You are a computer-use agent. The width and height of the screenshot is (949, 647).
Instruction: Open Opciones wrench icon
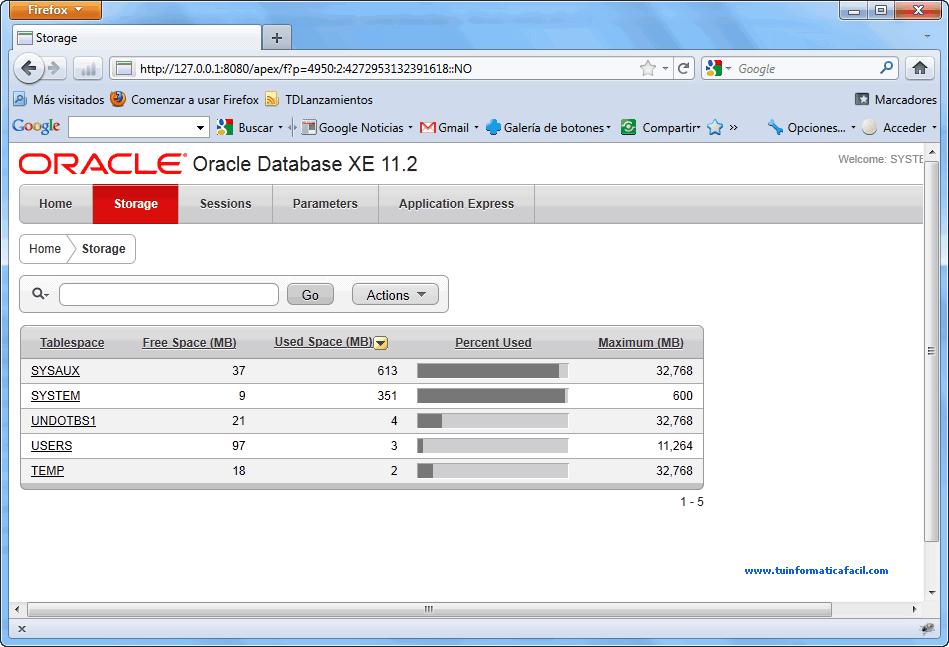click(775, 127)
